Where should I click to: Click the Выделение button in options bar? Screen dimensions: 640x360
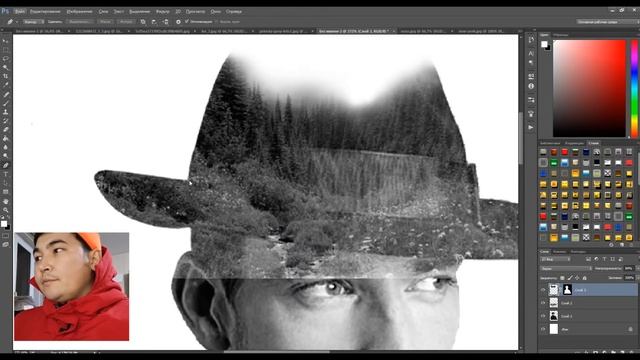coord(80,22)
